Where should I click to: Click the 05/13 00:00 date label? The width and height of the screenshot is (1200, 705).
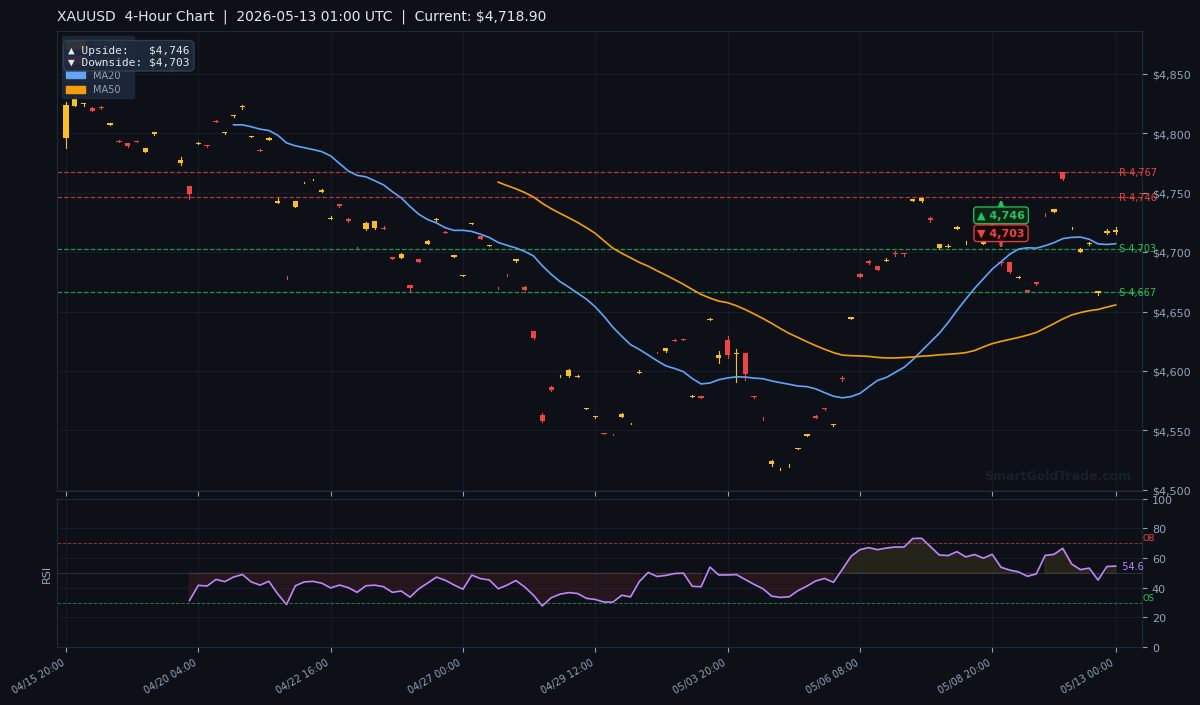1089,675
